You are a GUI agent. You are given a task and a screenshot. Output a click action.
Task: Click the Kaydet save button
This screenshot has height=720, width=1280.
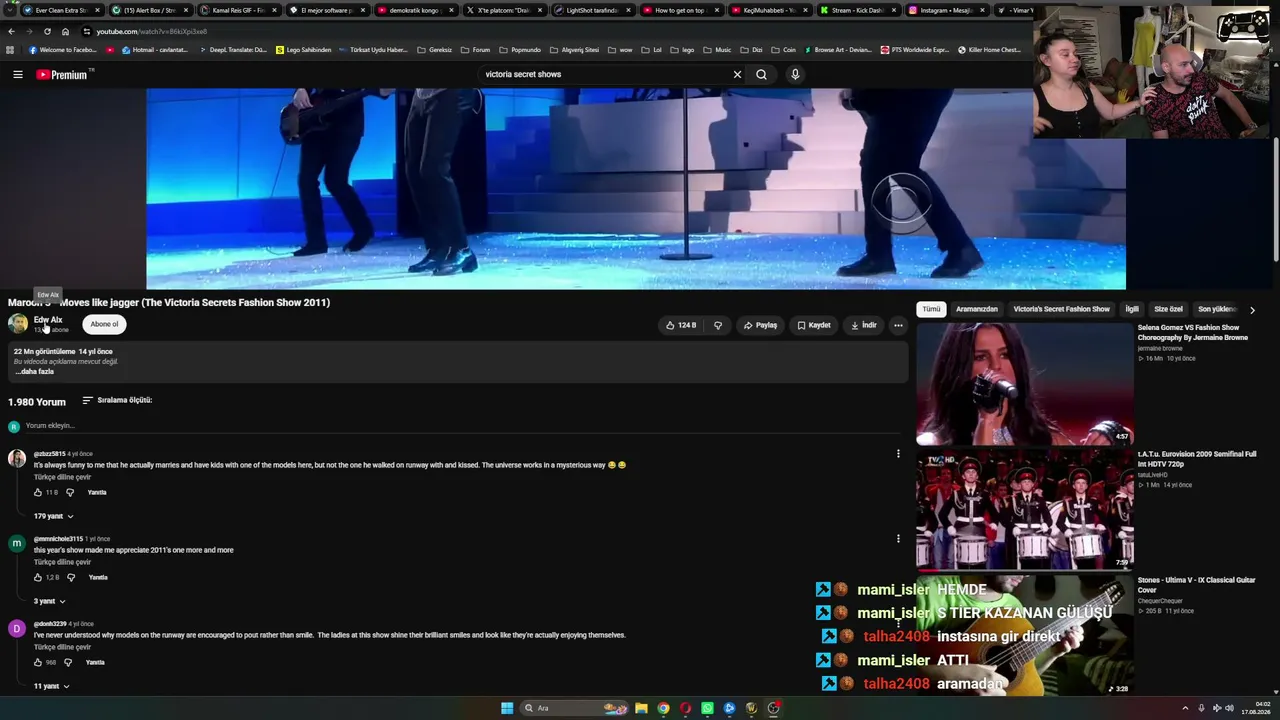(813, 325)
